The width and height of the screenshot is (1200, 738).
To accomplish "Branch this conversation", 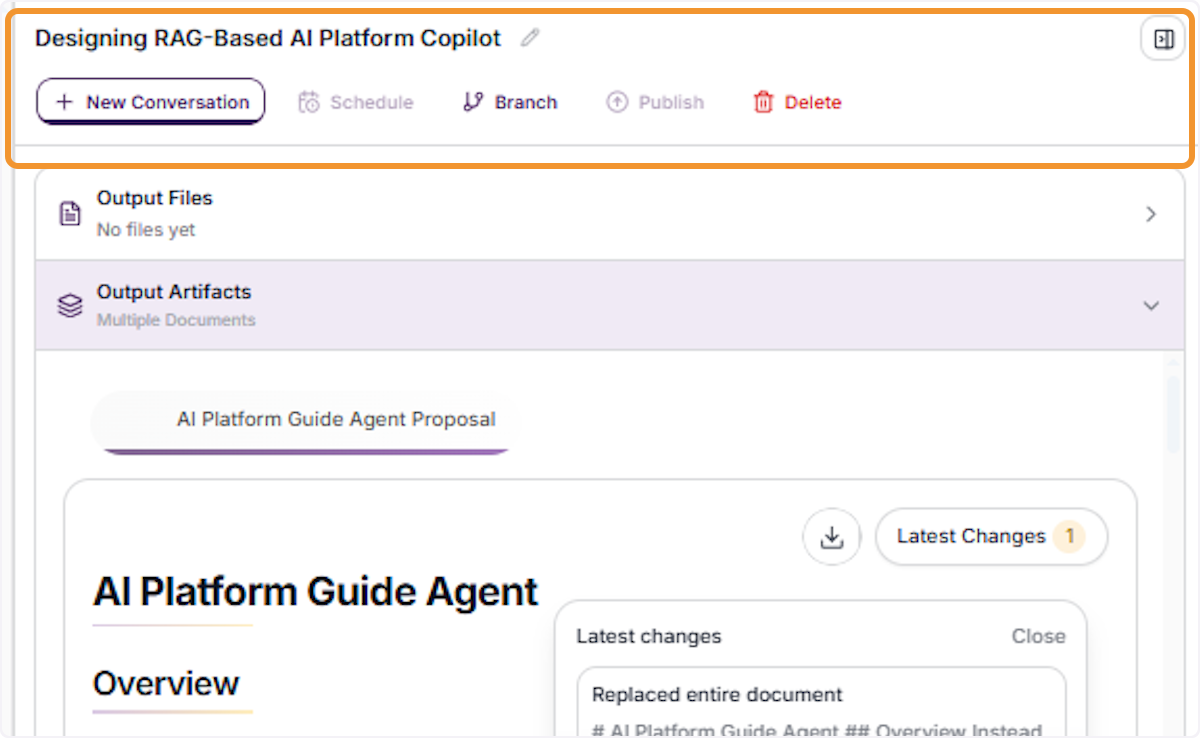I will pos(510,102).
